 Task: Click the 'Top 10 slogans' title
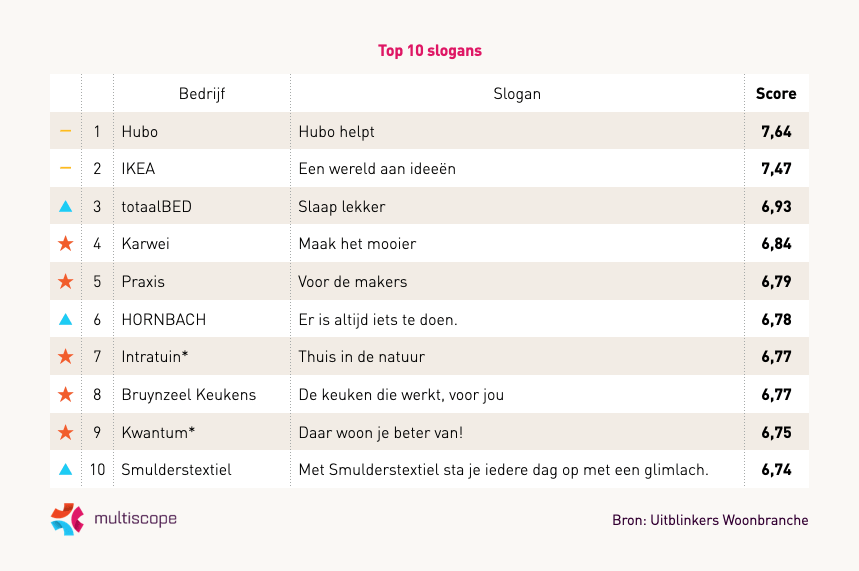[430, 50]
